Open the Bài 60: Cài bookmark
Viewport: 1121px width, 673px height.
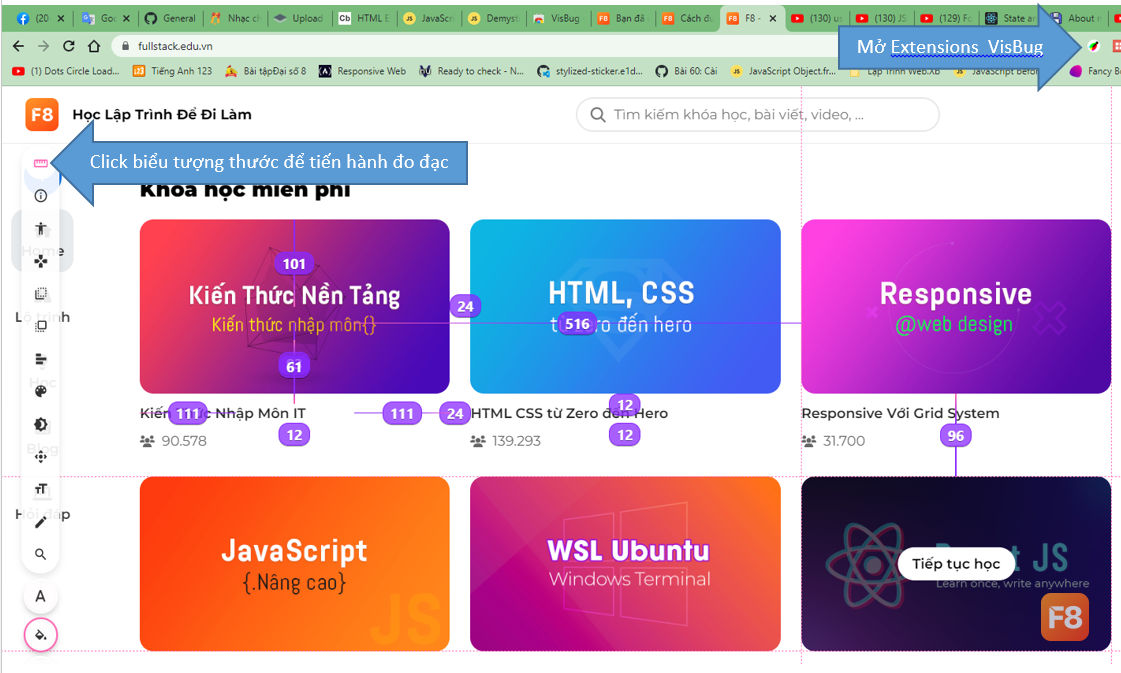pyautogui.click(x=686, y=71)
